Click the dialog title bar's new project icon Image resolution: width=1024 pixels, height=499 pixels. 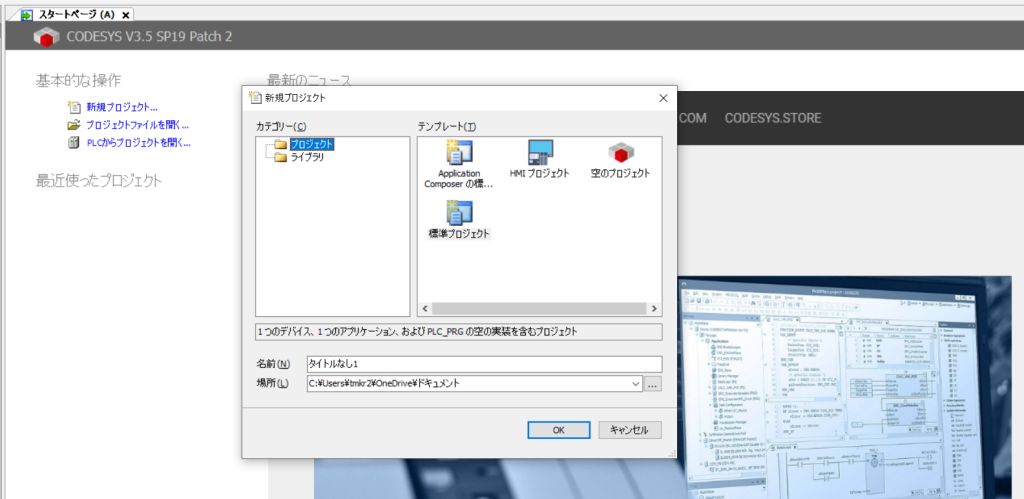(255, 98)
